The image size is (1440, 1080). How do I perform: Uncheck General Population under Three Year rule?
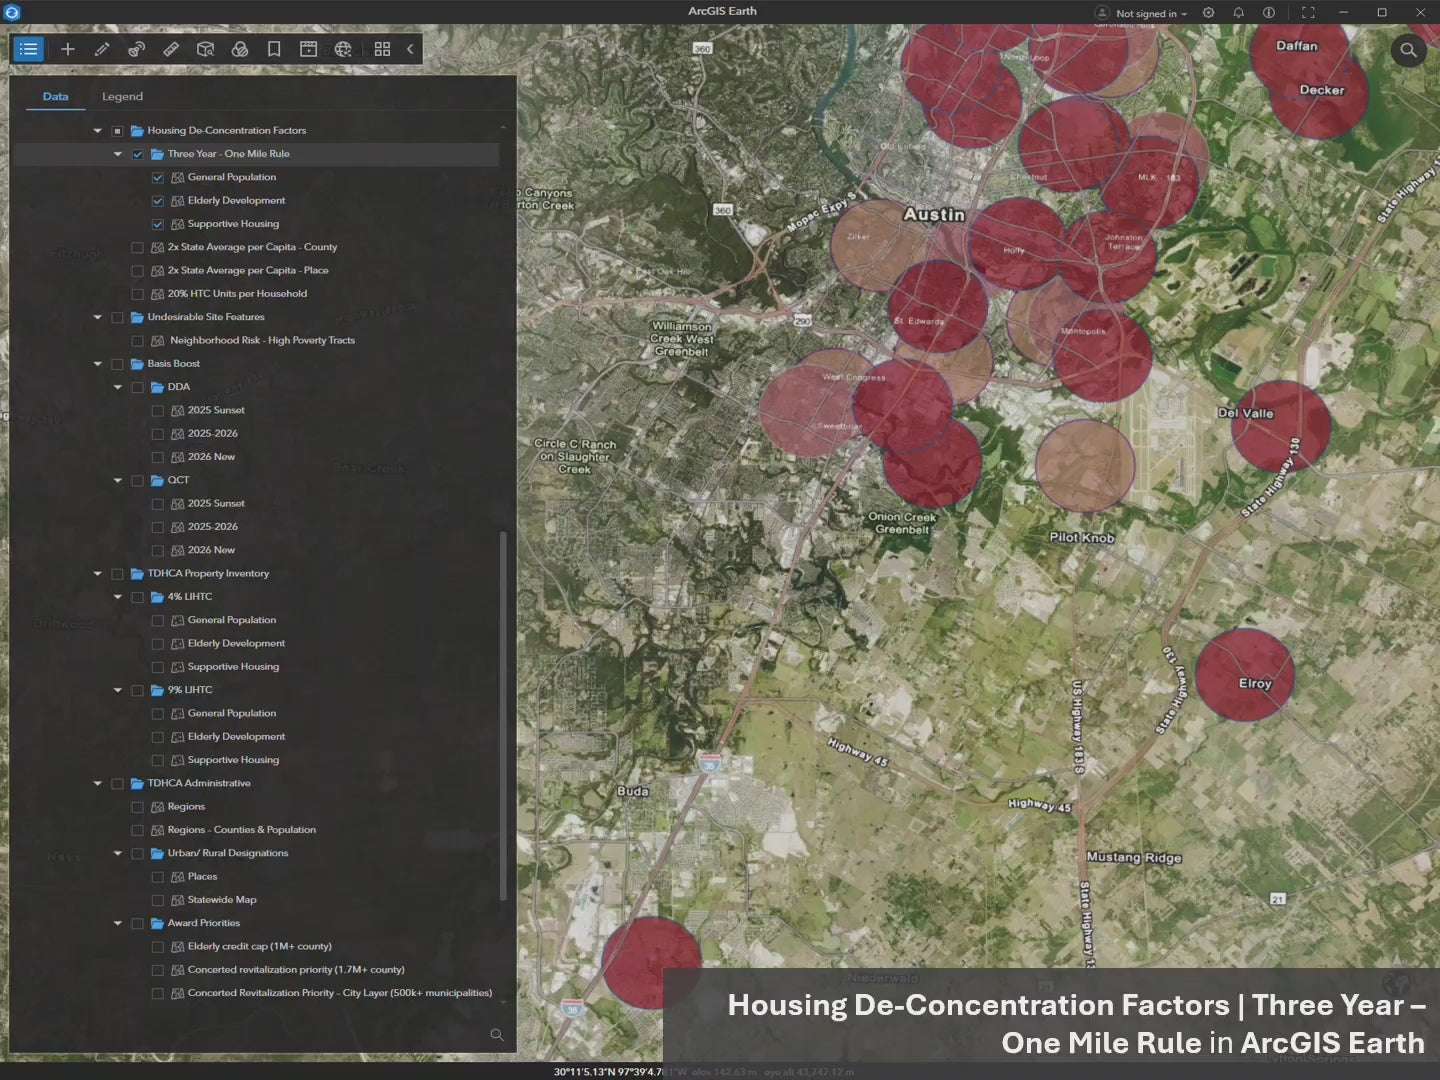pos(158,177)
